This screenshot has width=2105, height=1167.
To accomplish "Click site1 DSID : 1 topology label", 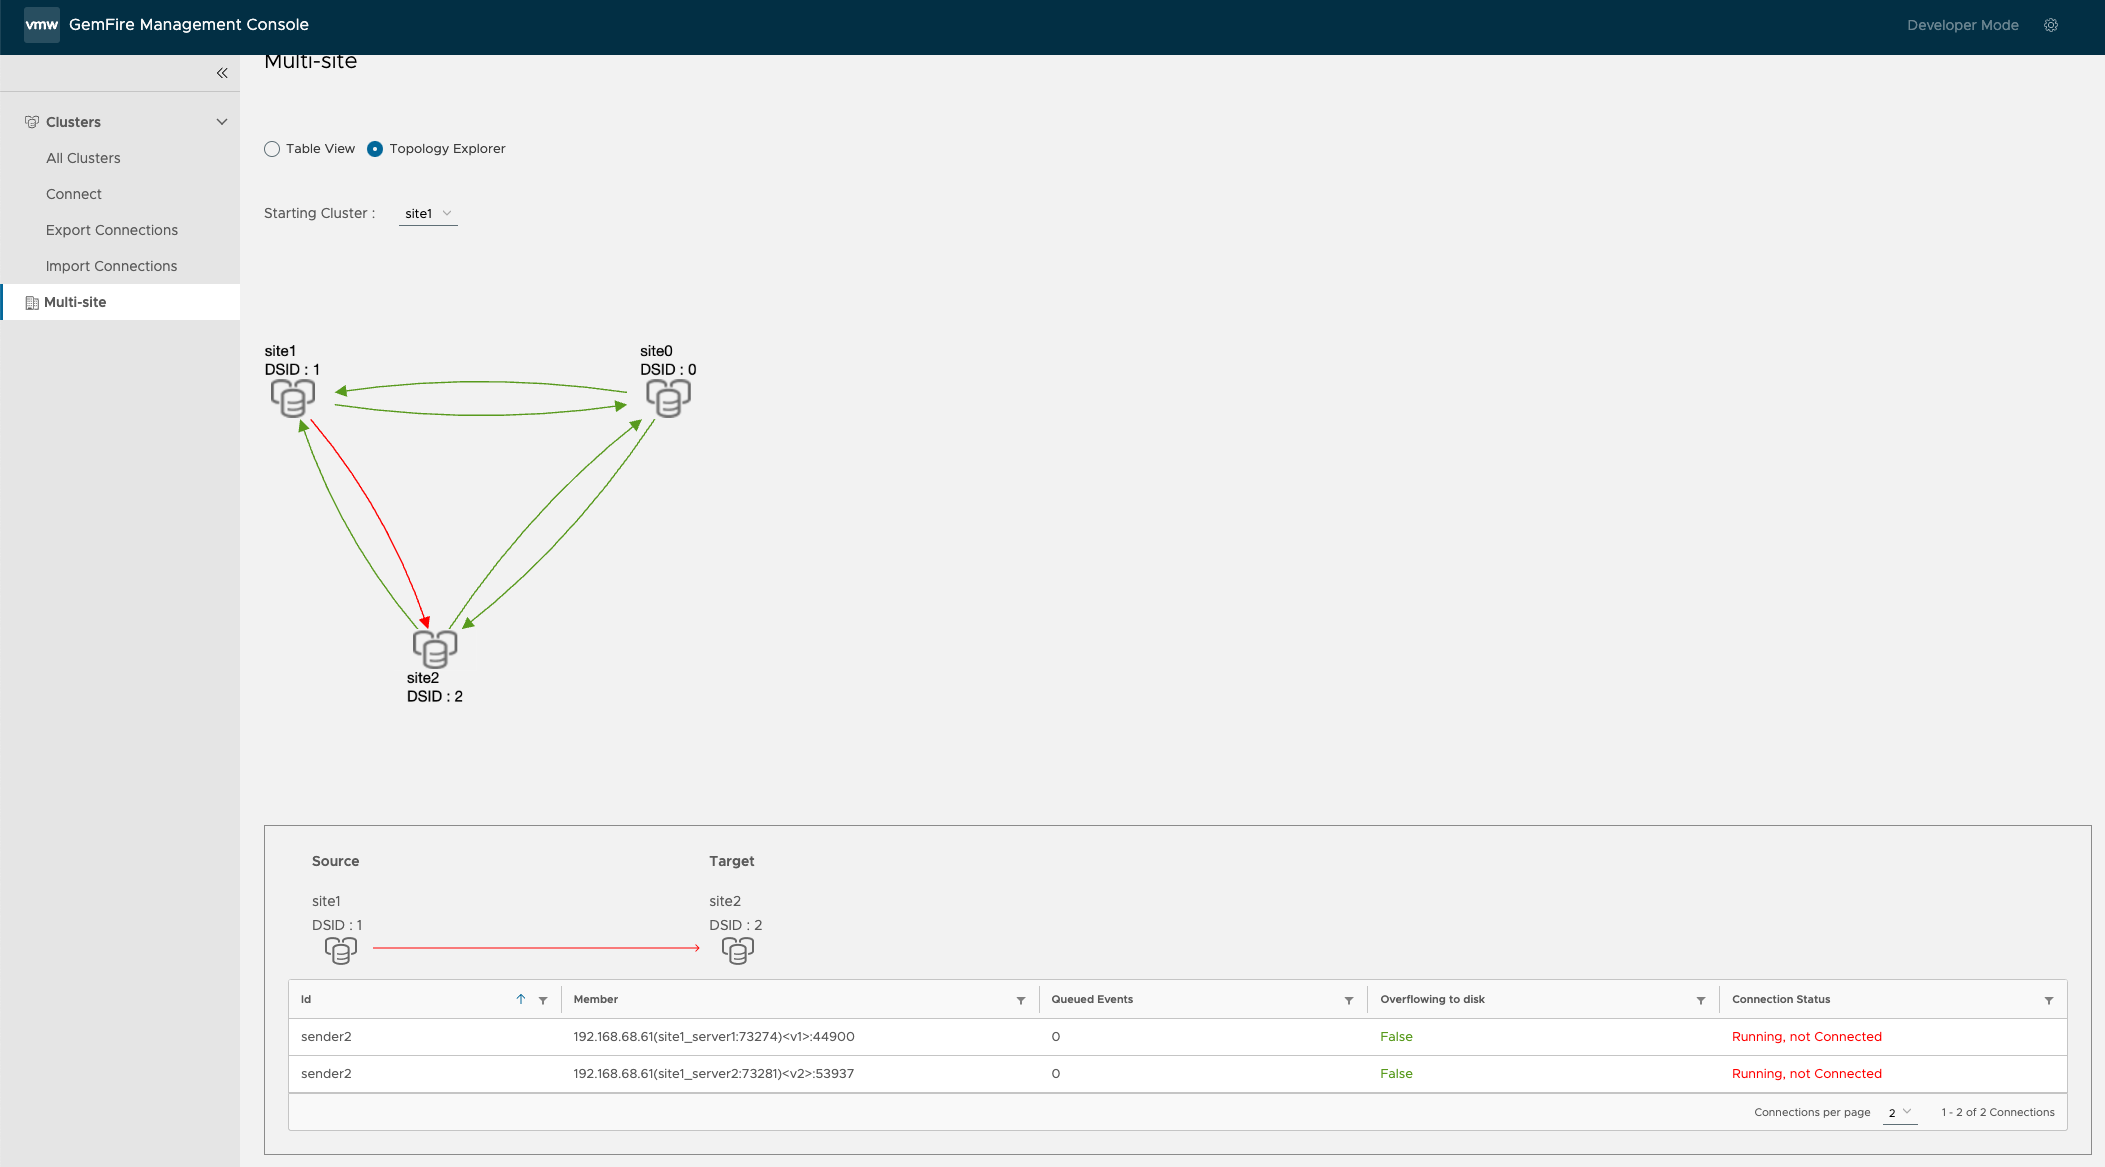I will coord(292,361).
